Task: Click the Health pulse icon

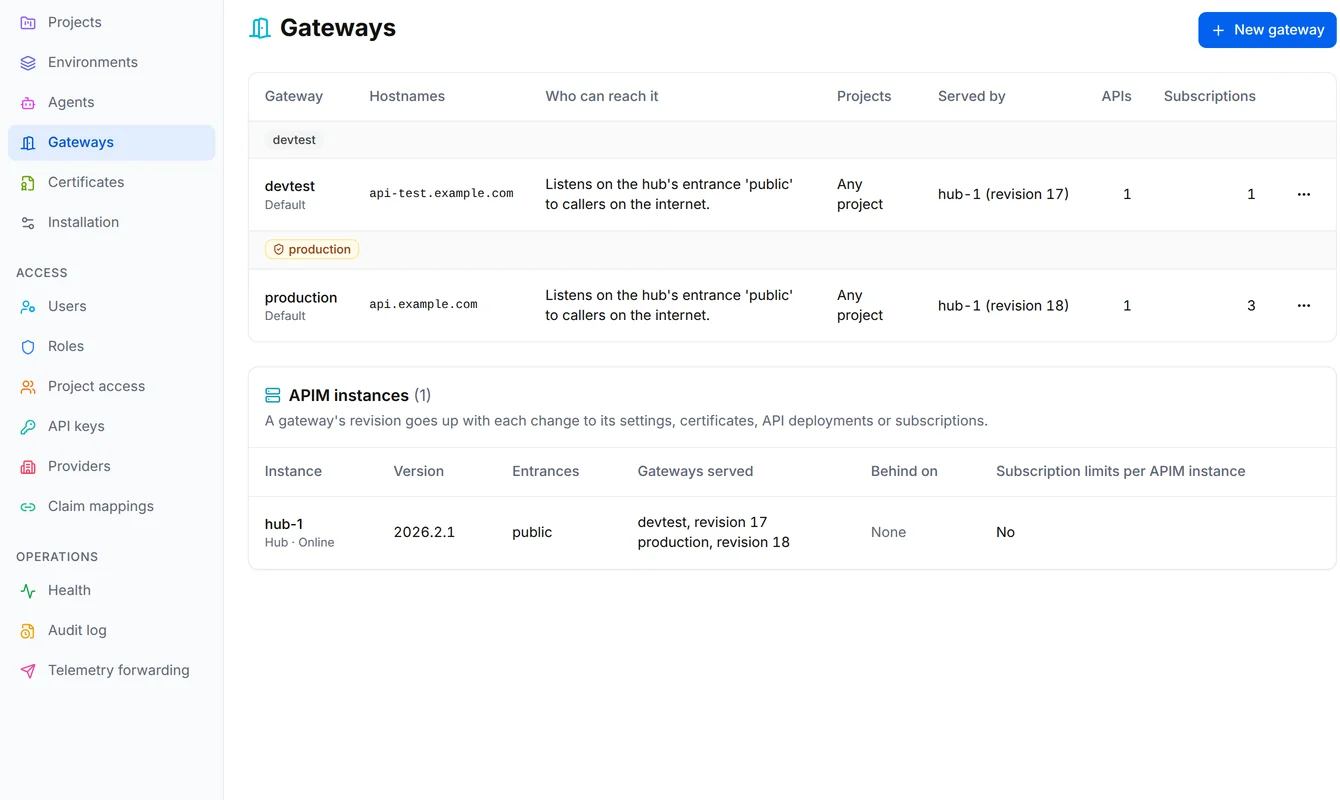Action: click(28, 590)
